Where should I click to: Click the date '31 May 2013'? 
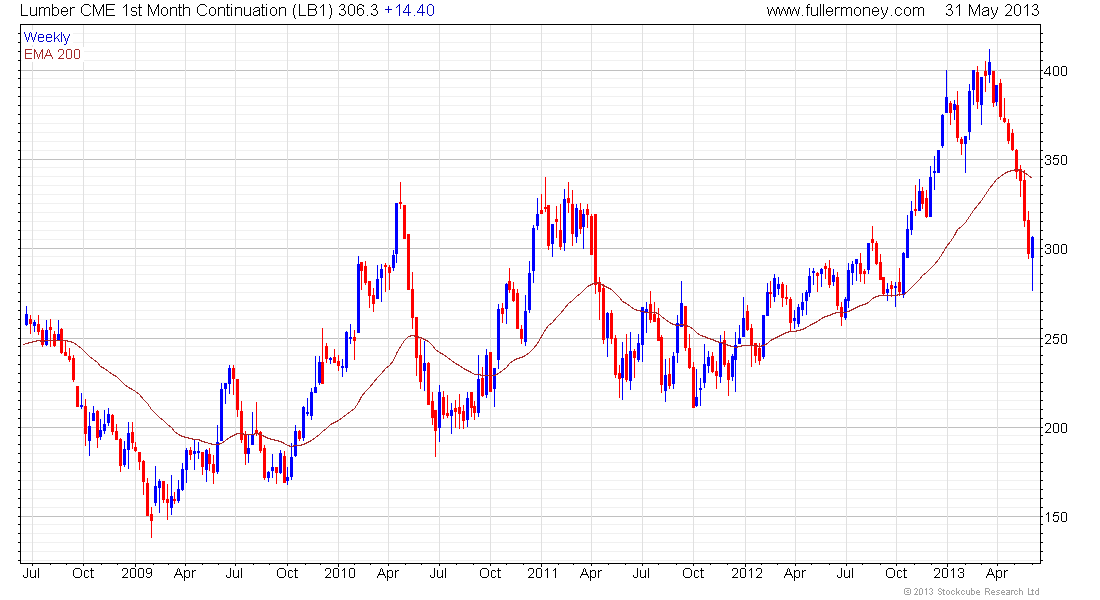[x=992, y=11]
